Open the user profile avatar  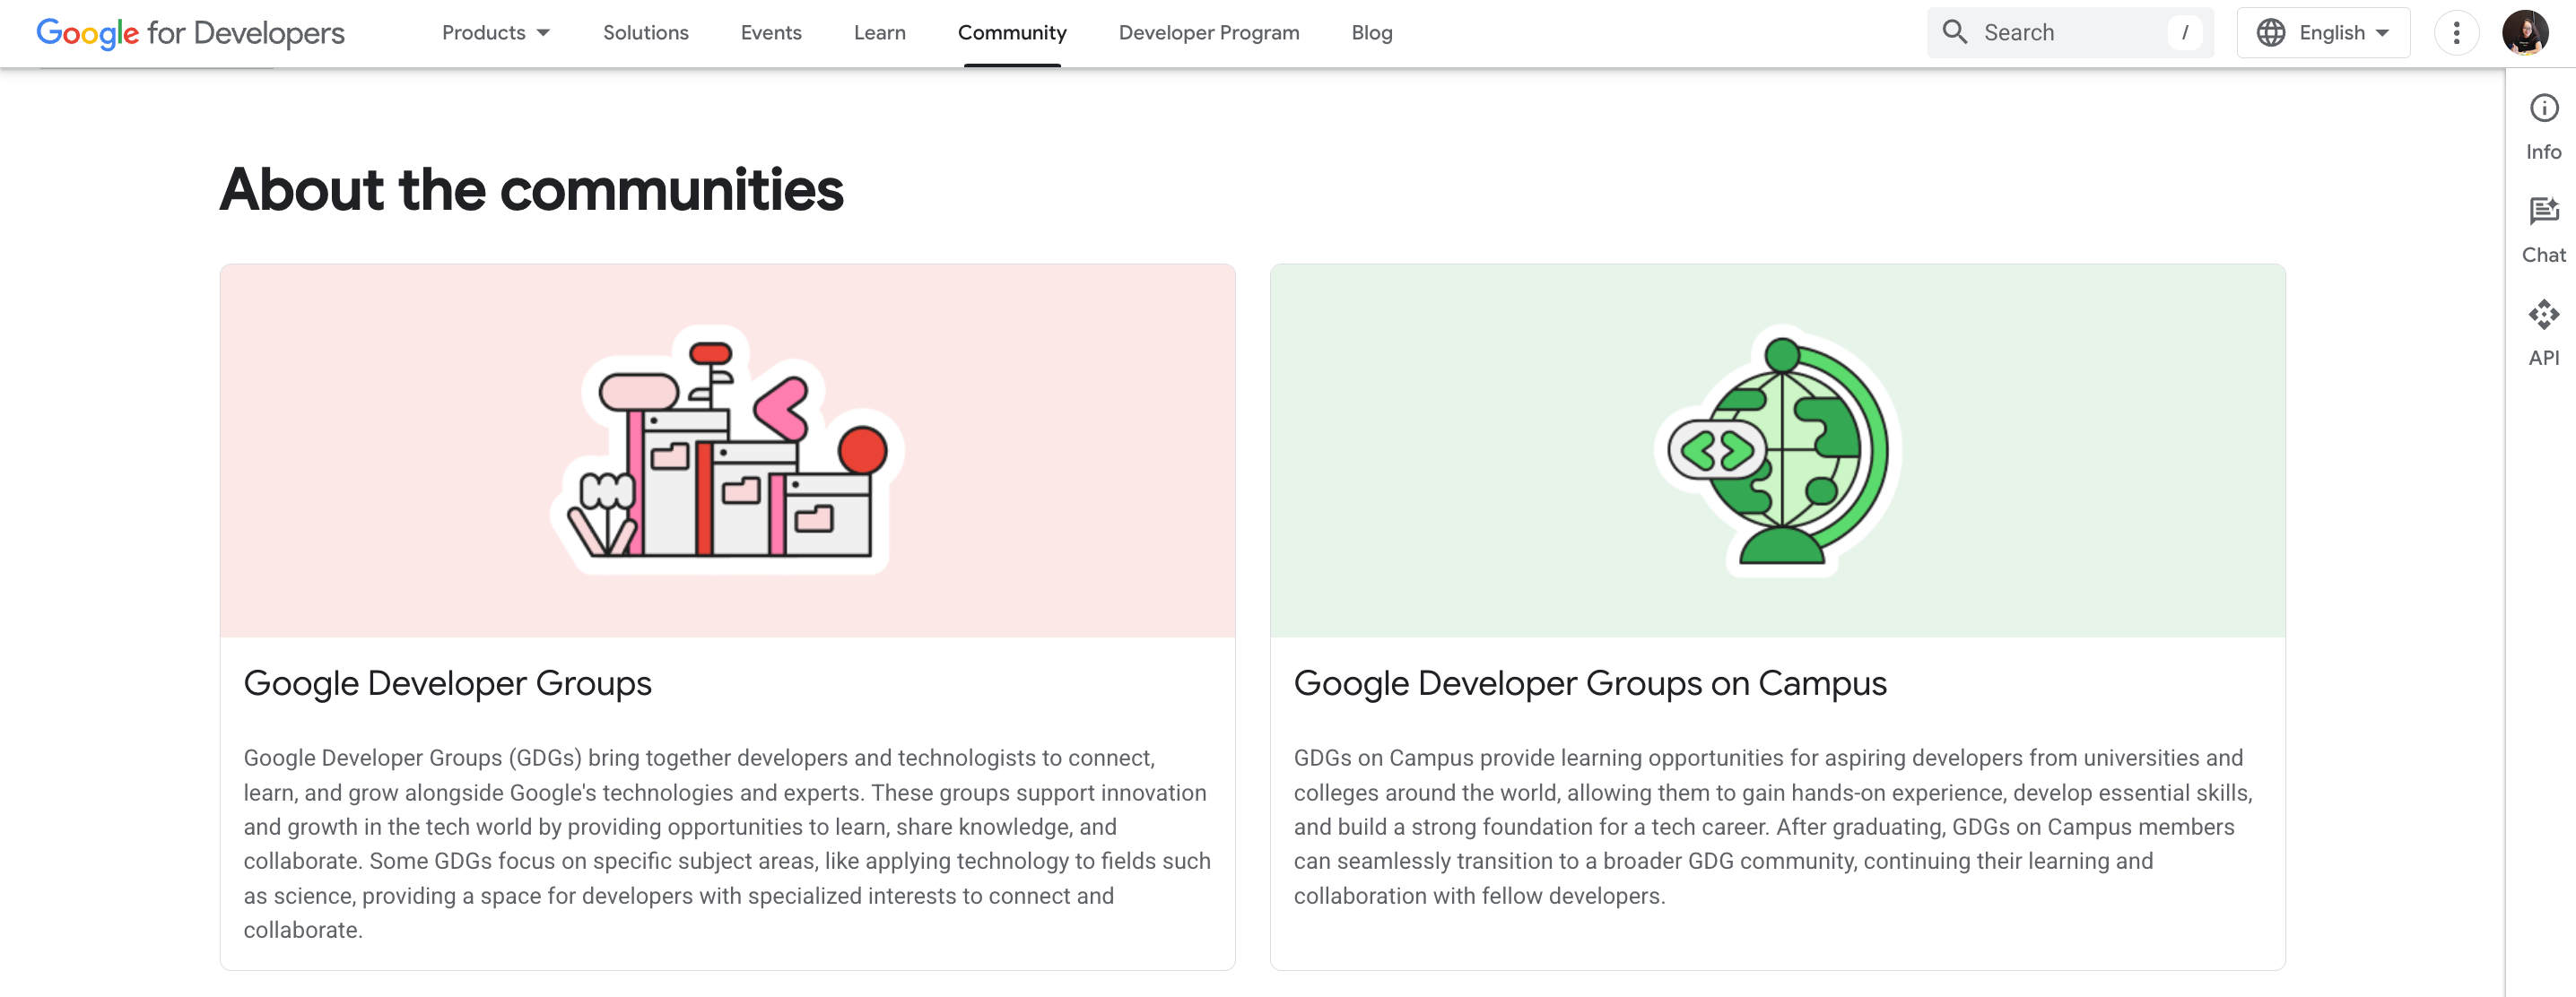pos(2524,33)
